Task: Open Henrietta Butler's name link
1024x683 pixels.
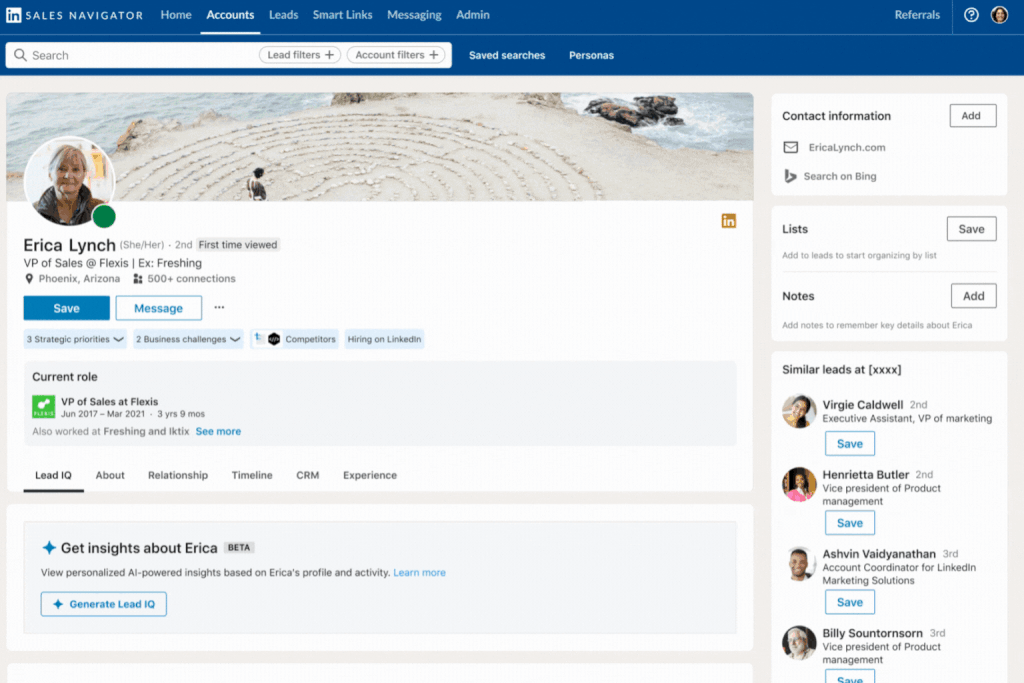Action: (x=865, y=475)
